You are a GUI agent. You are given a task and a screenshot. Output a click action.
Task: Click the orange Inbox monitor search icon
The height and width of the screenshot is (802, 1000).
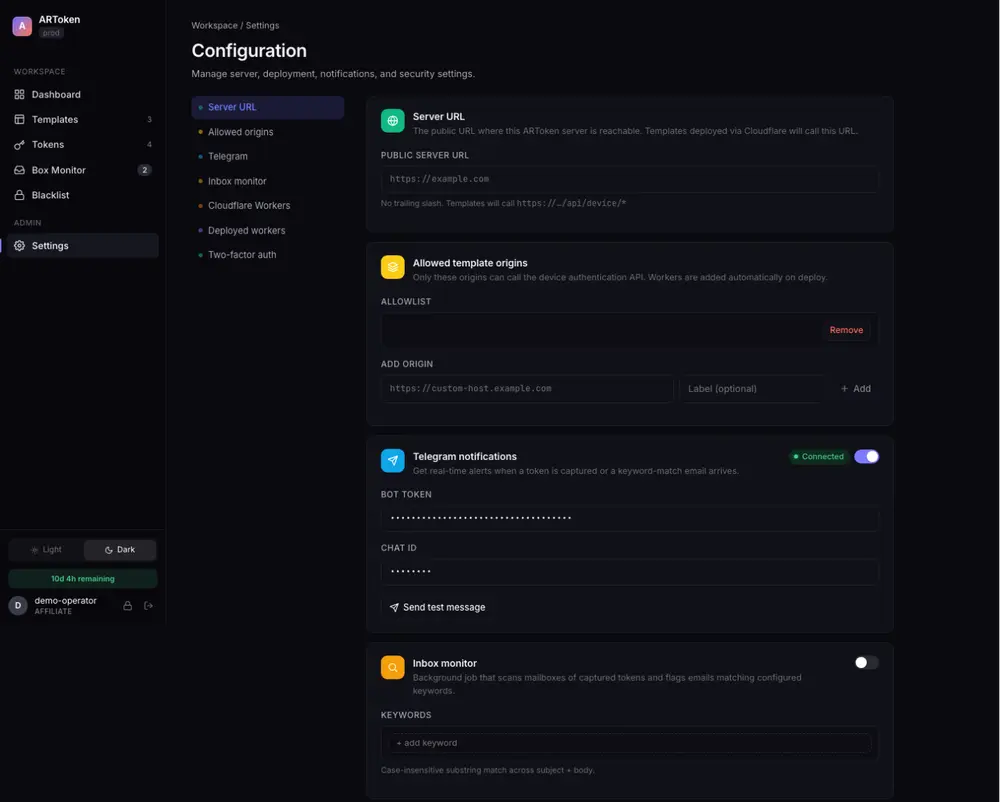point(392,667)
